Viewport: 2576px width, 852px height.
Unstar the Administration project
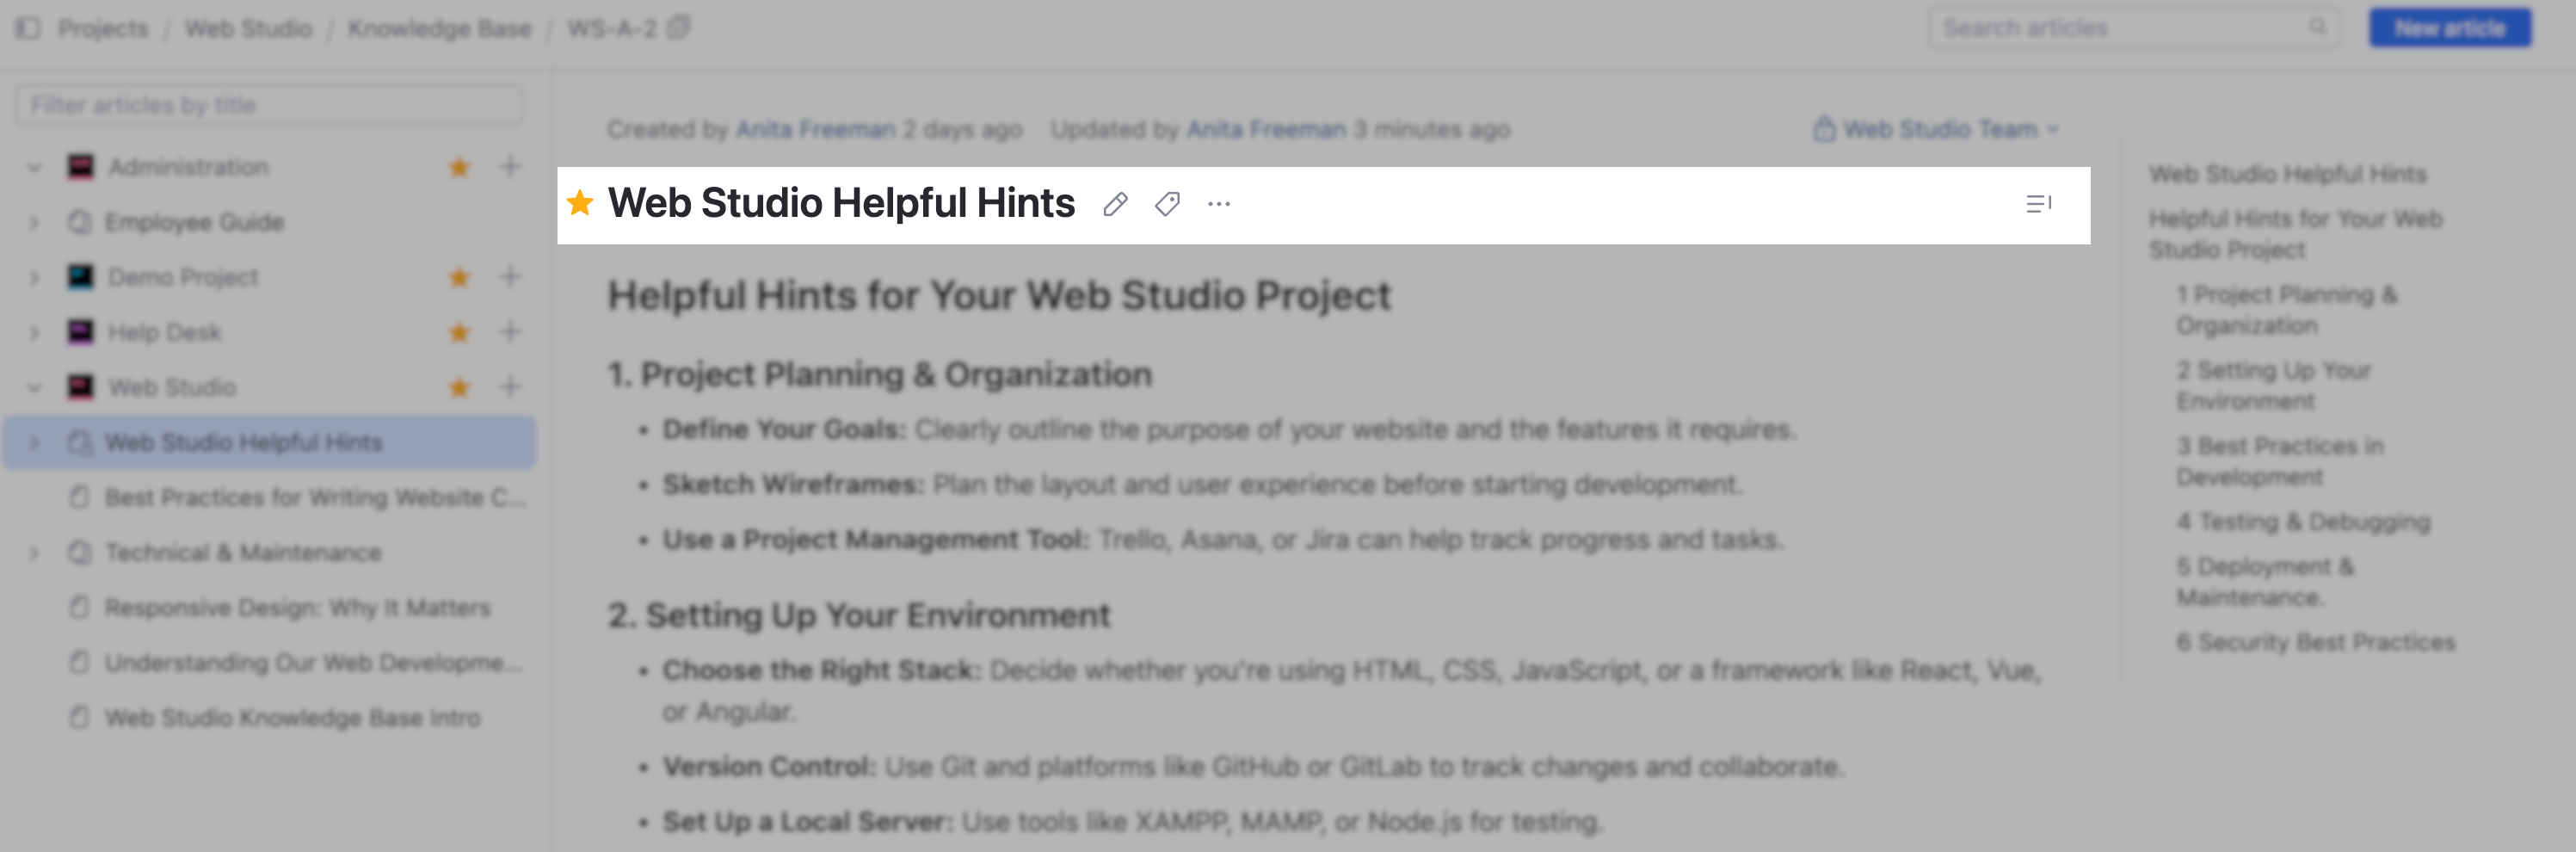point(458,167)
